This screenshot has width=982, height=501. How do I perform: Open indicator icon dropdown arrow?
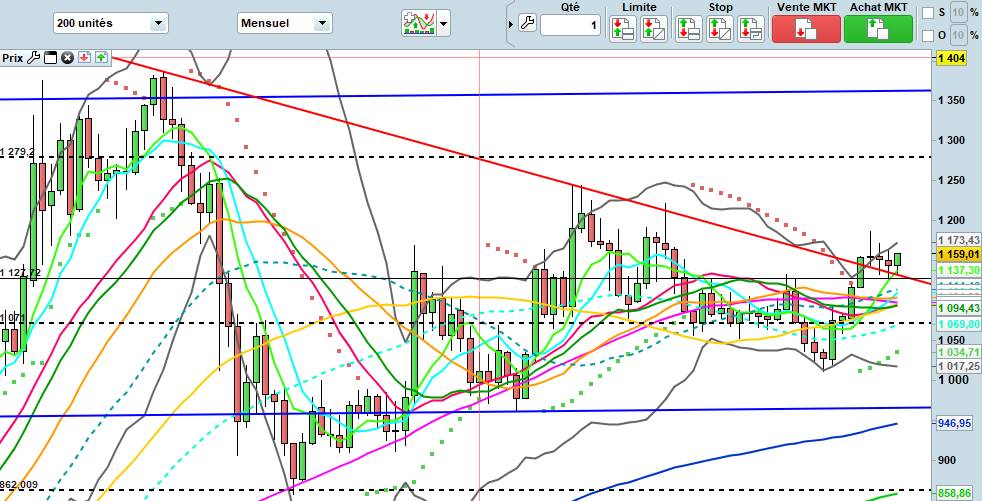(443, 24)
